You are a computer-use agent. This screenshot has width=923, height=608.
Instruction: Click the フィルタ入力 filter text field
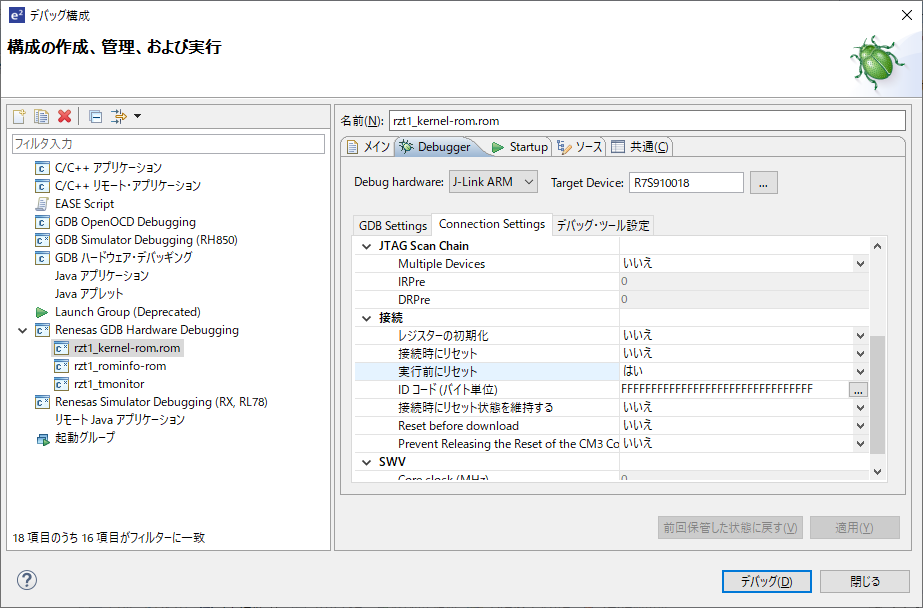(168, 144)
